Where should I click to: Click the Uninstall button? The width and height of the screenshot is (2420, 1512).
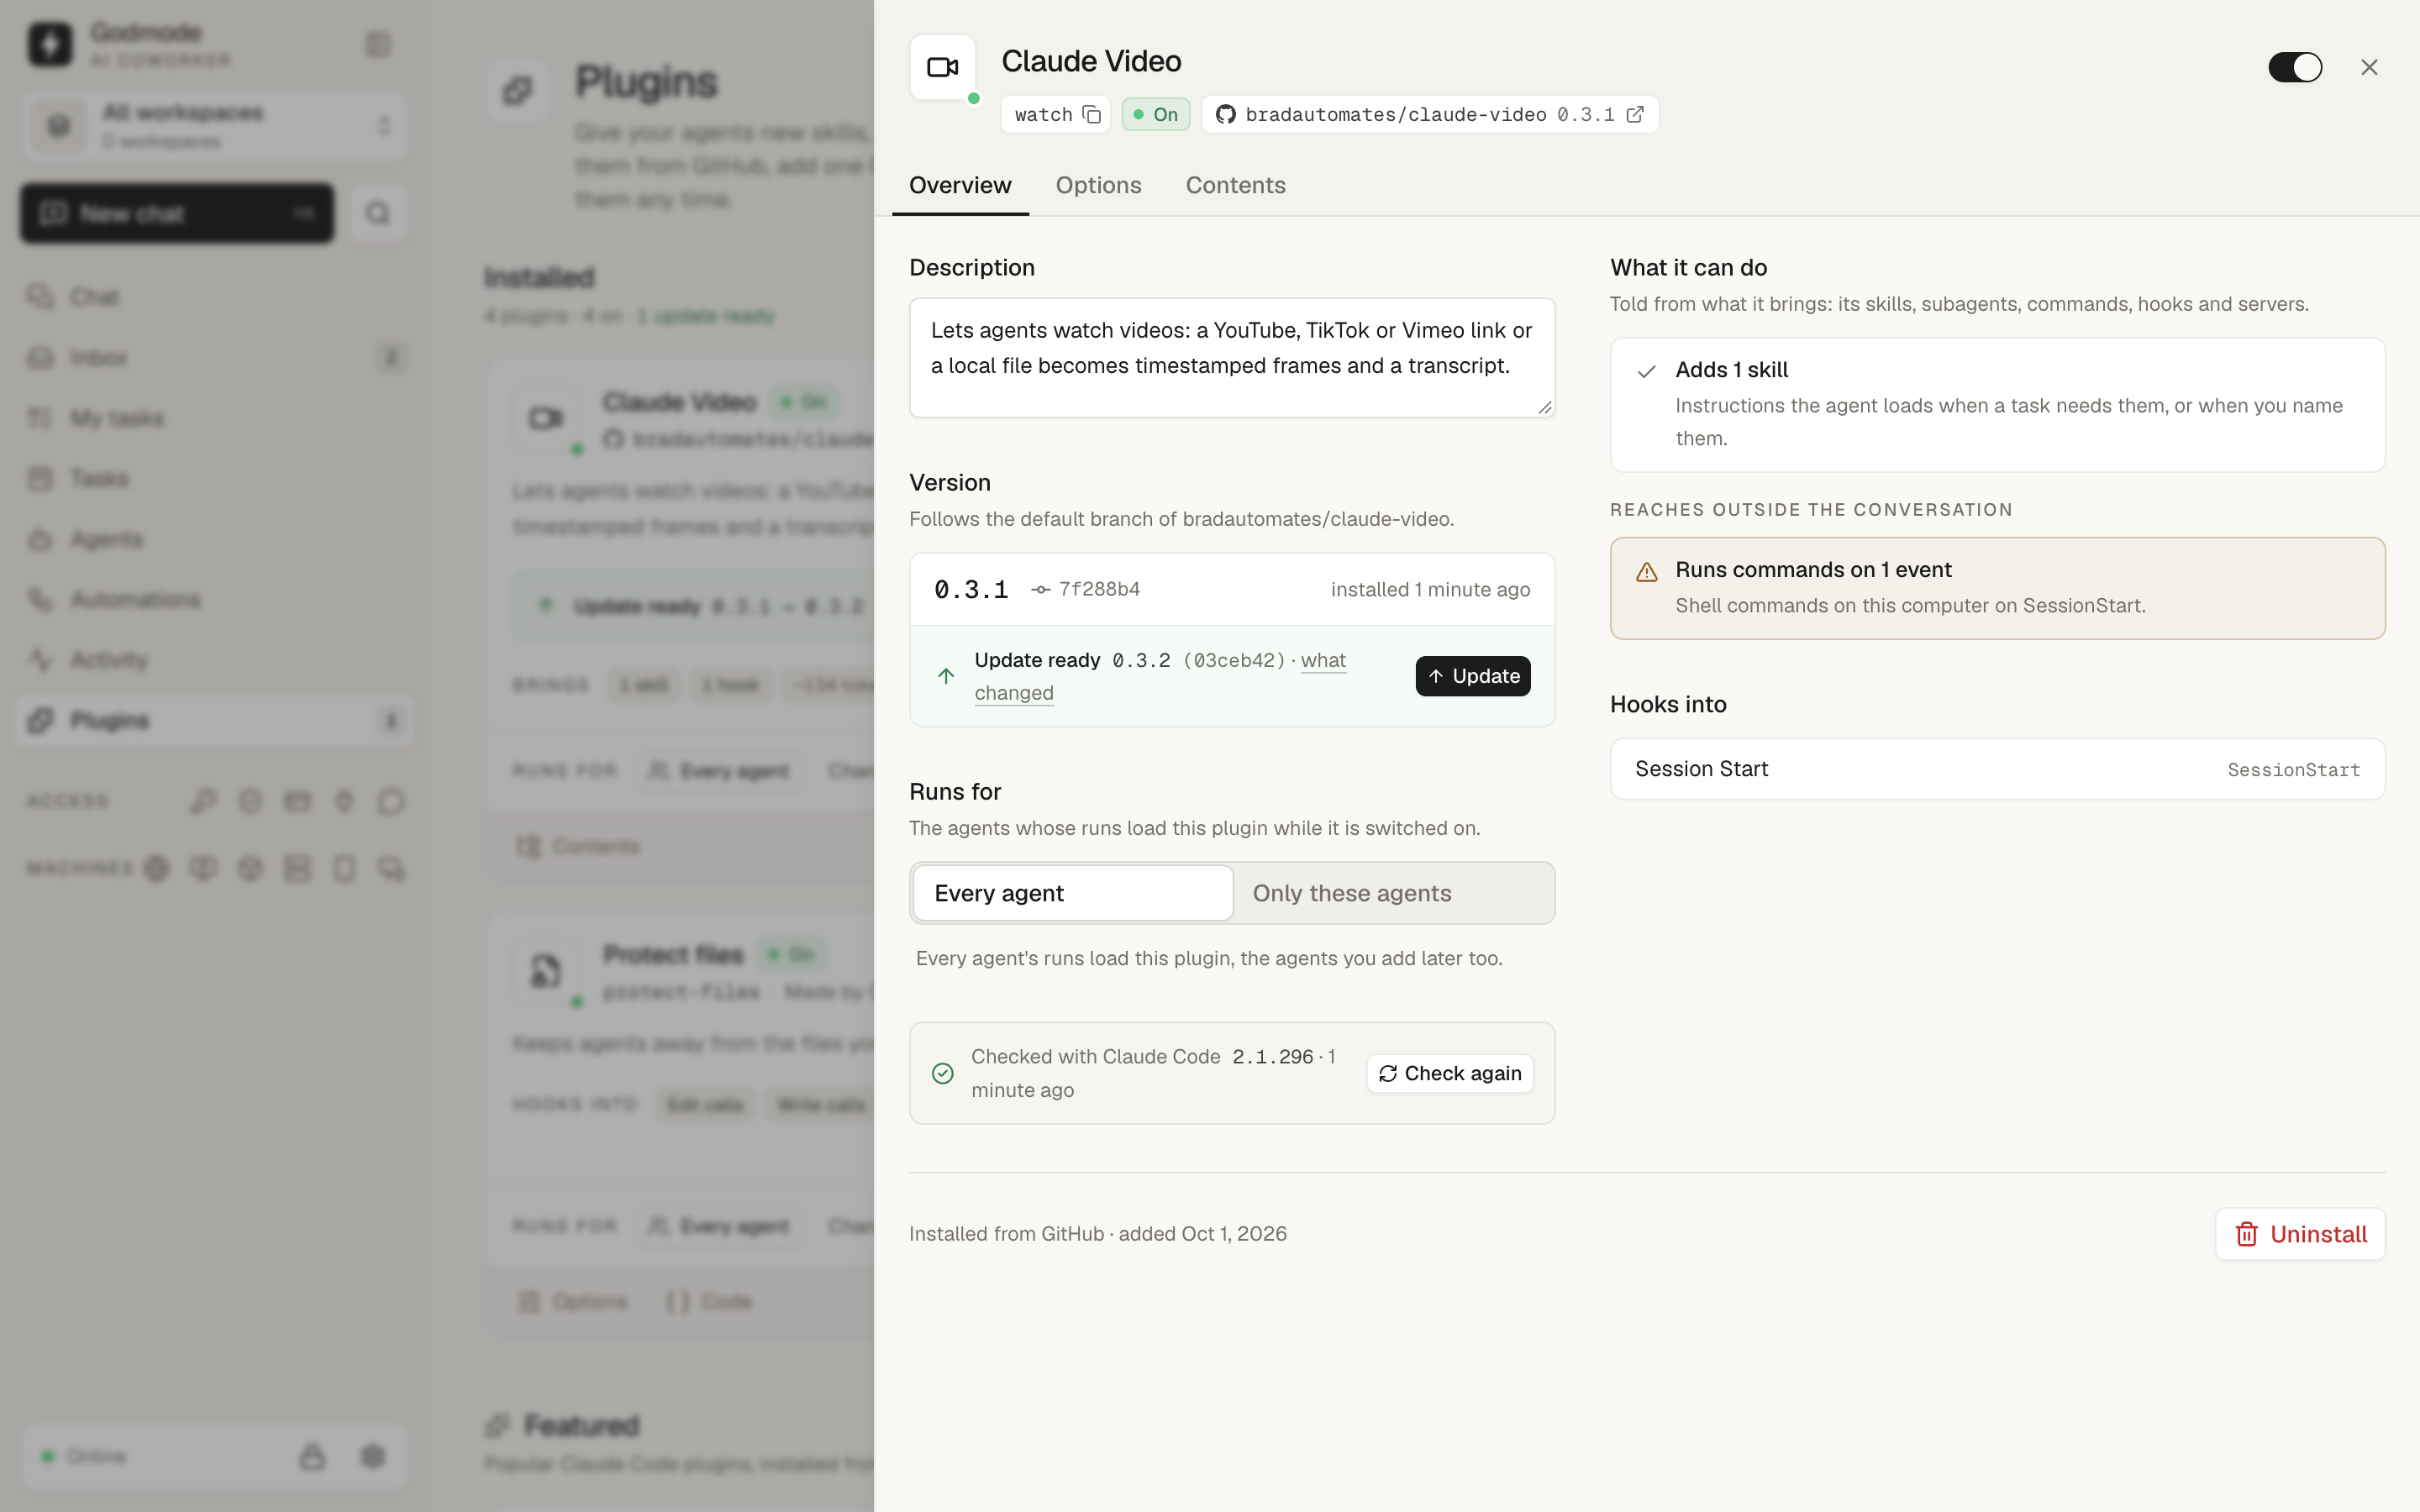pos(2300,1234)
